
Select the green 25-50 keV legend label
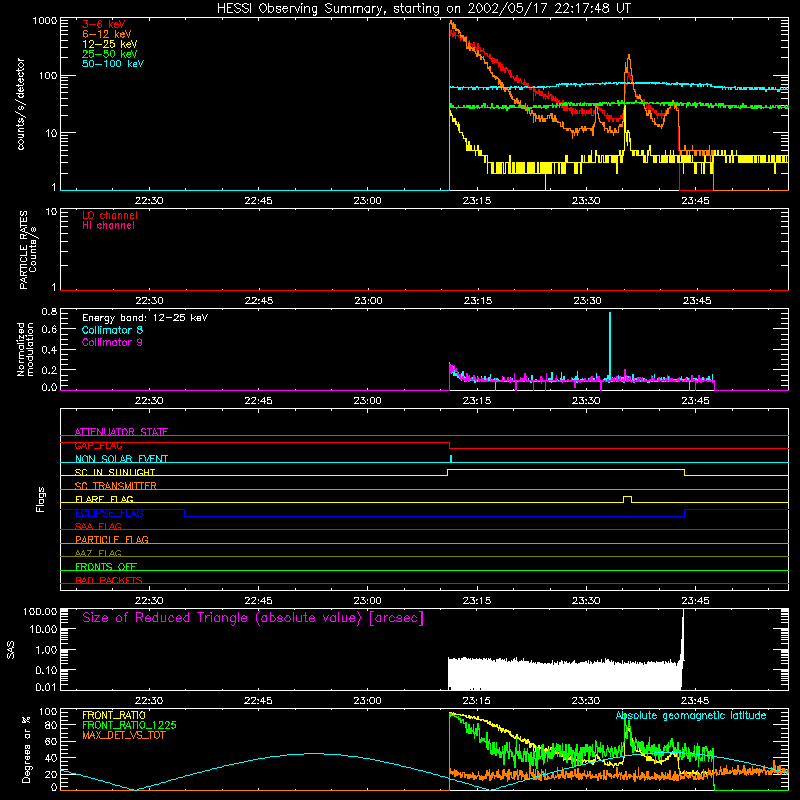(110, 54)
